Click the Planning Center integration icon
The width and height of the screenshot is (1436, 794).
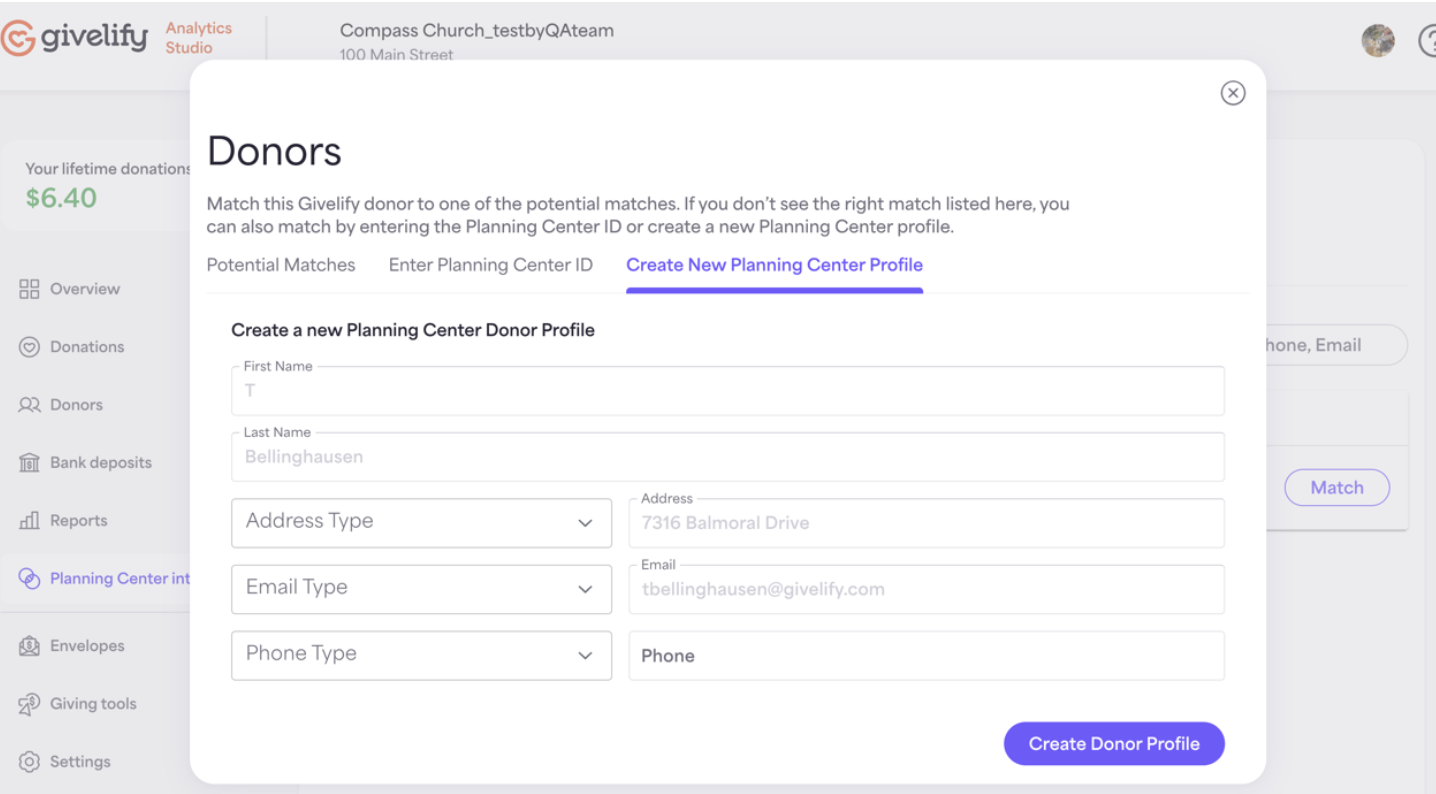29,579
